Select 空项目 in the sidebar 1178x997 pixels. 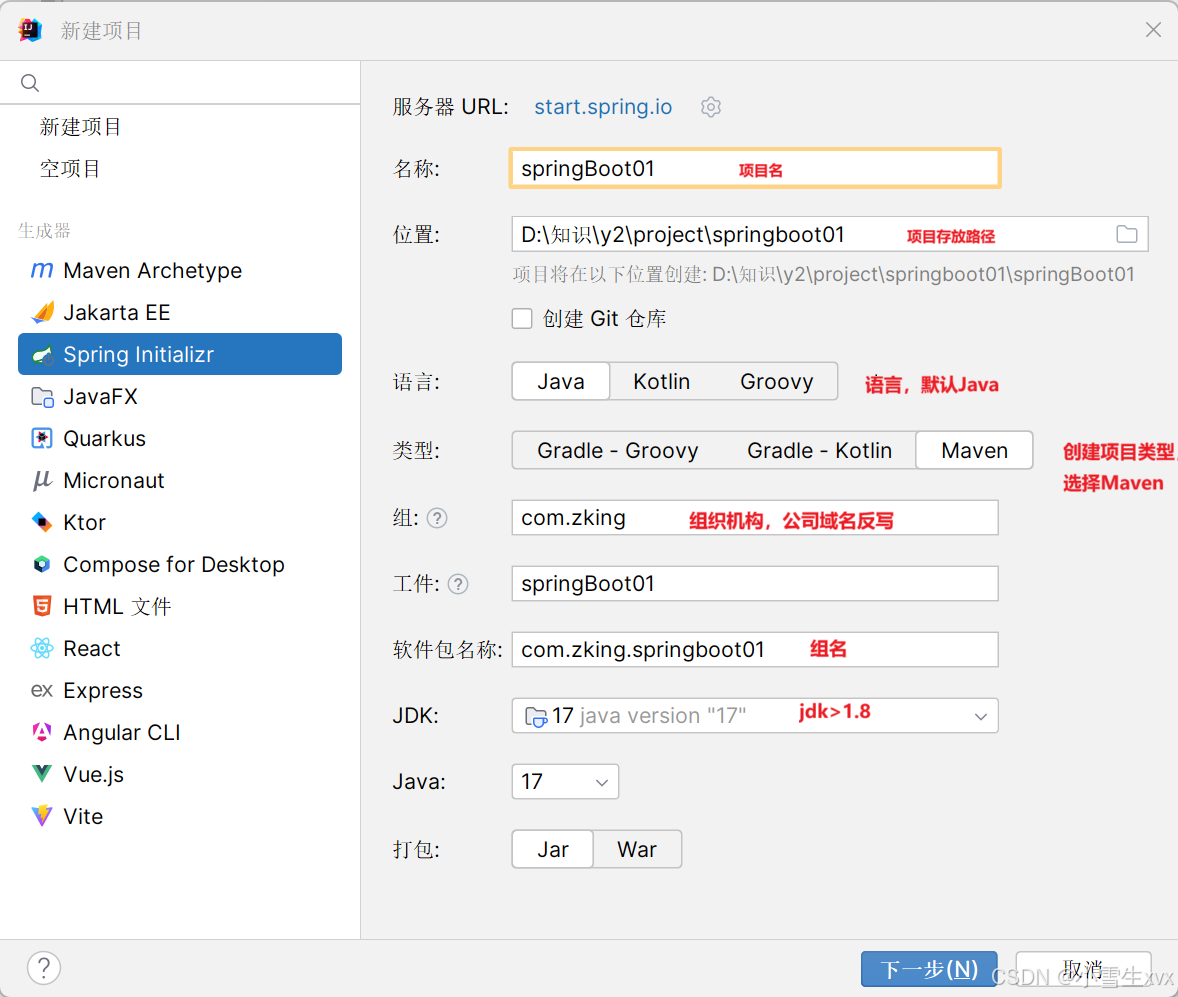[x=180, y=168]
